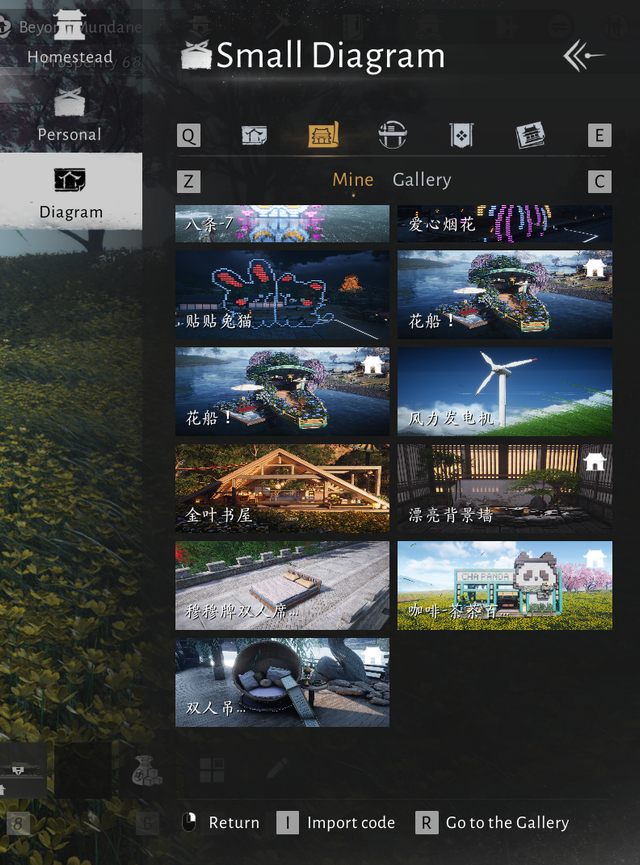Click the C key next tab shortcut
The width and height of the screenshot is (640, 865).
599,181
